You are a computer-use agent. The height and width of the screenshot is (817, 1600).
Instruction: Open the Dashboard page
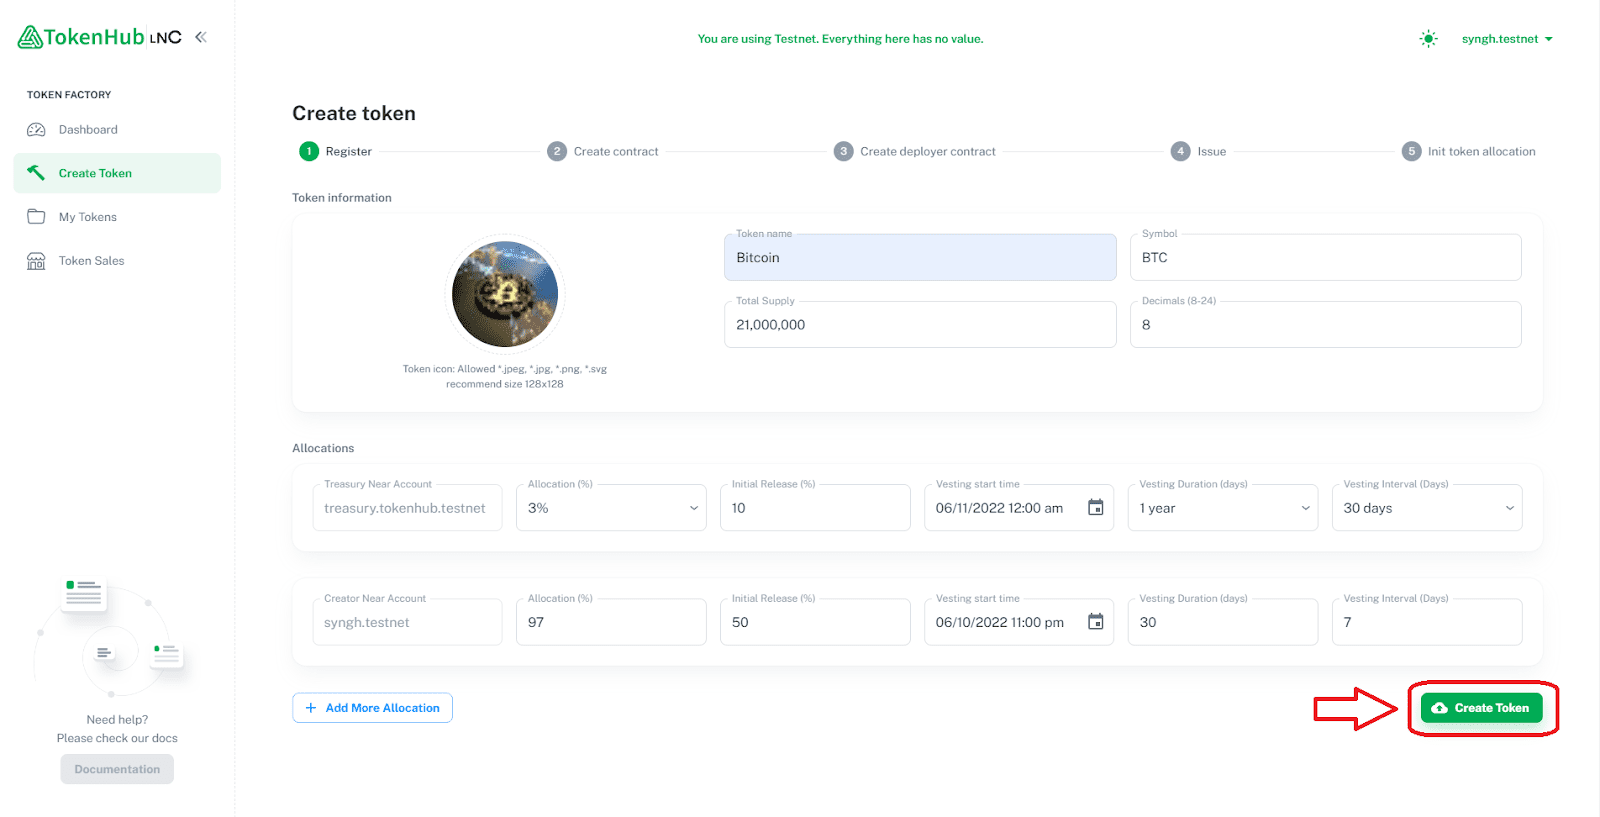pyautogui.click(x=117, y=130)
